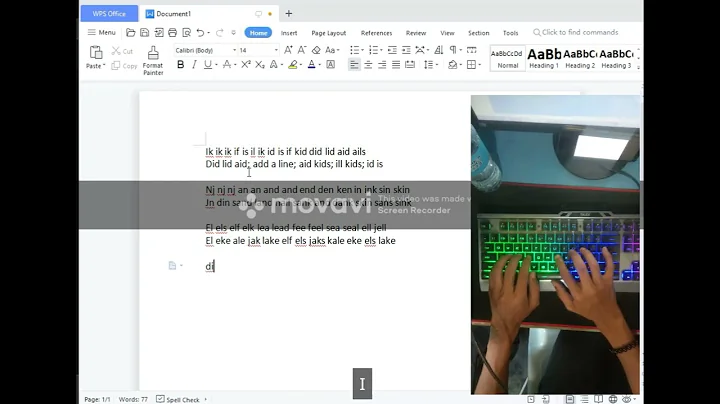720x404 pixels.
Task: Toggle show paragraph marks pilcrow
Action: tap(453, 50)
